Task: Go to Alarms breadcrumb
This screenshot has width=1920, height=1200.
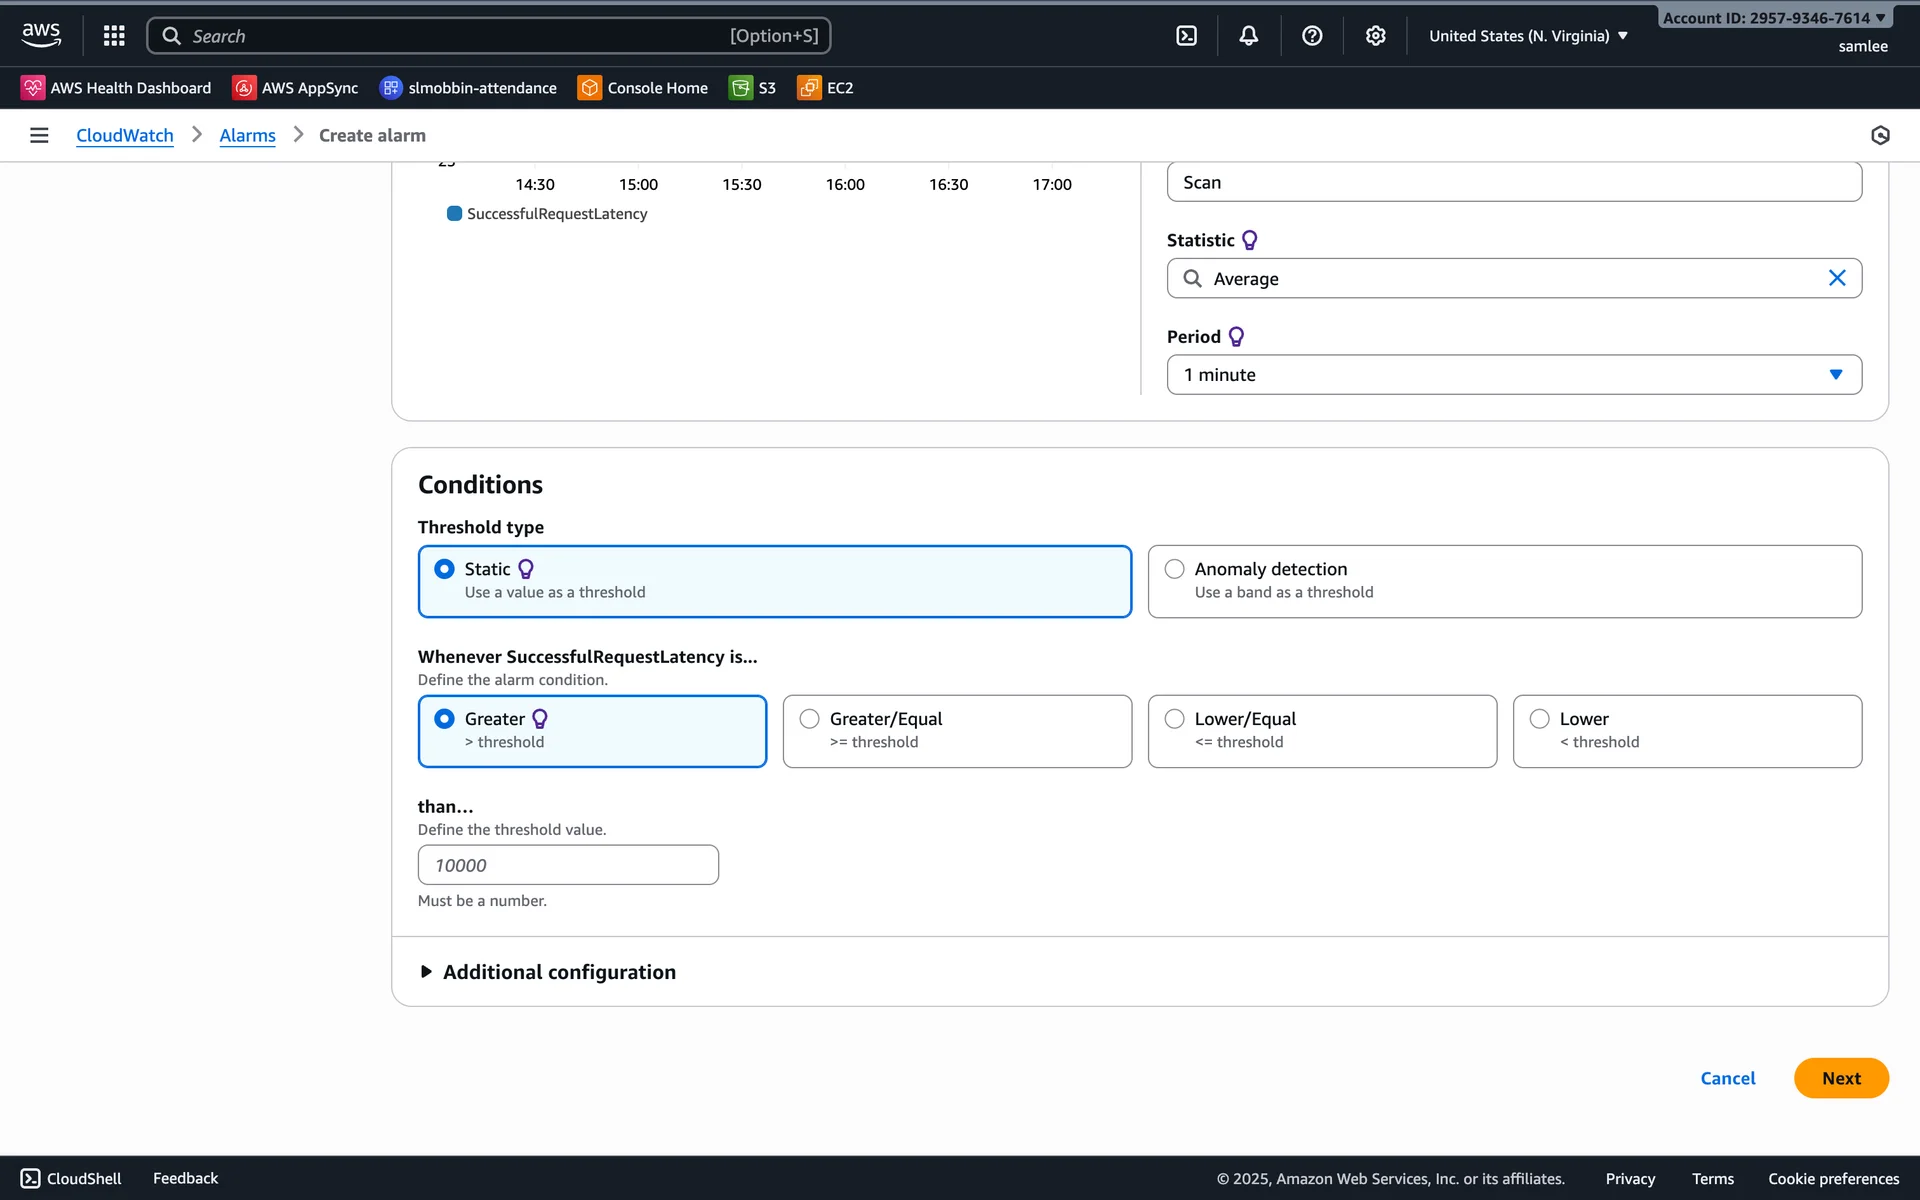Action: tap(247, 135)
